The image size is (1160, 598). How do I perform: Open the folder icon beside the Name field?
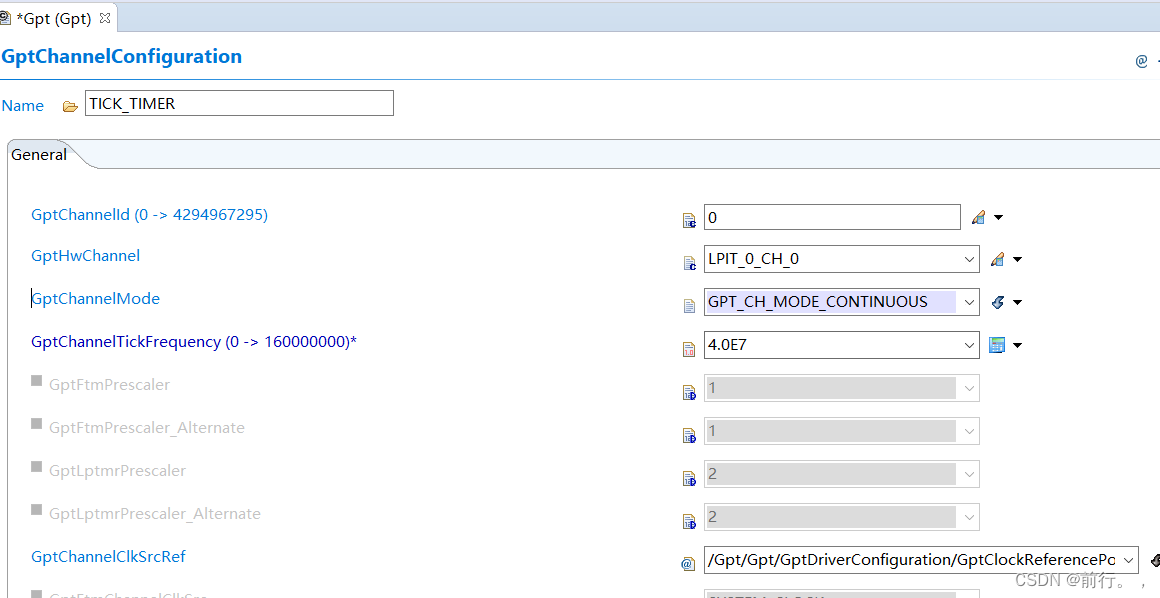pyautogui.click(x=68, y=103)
